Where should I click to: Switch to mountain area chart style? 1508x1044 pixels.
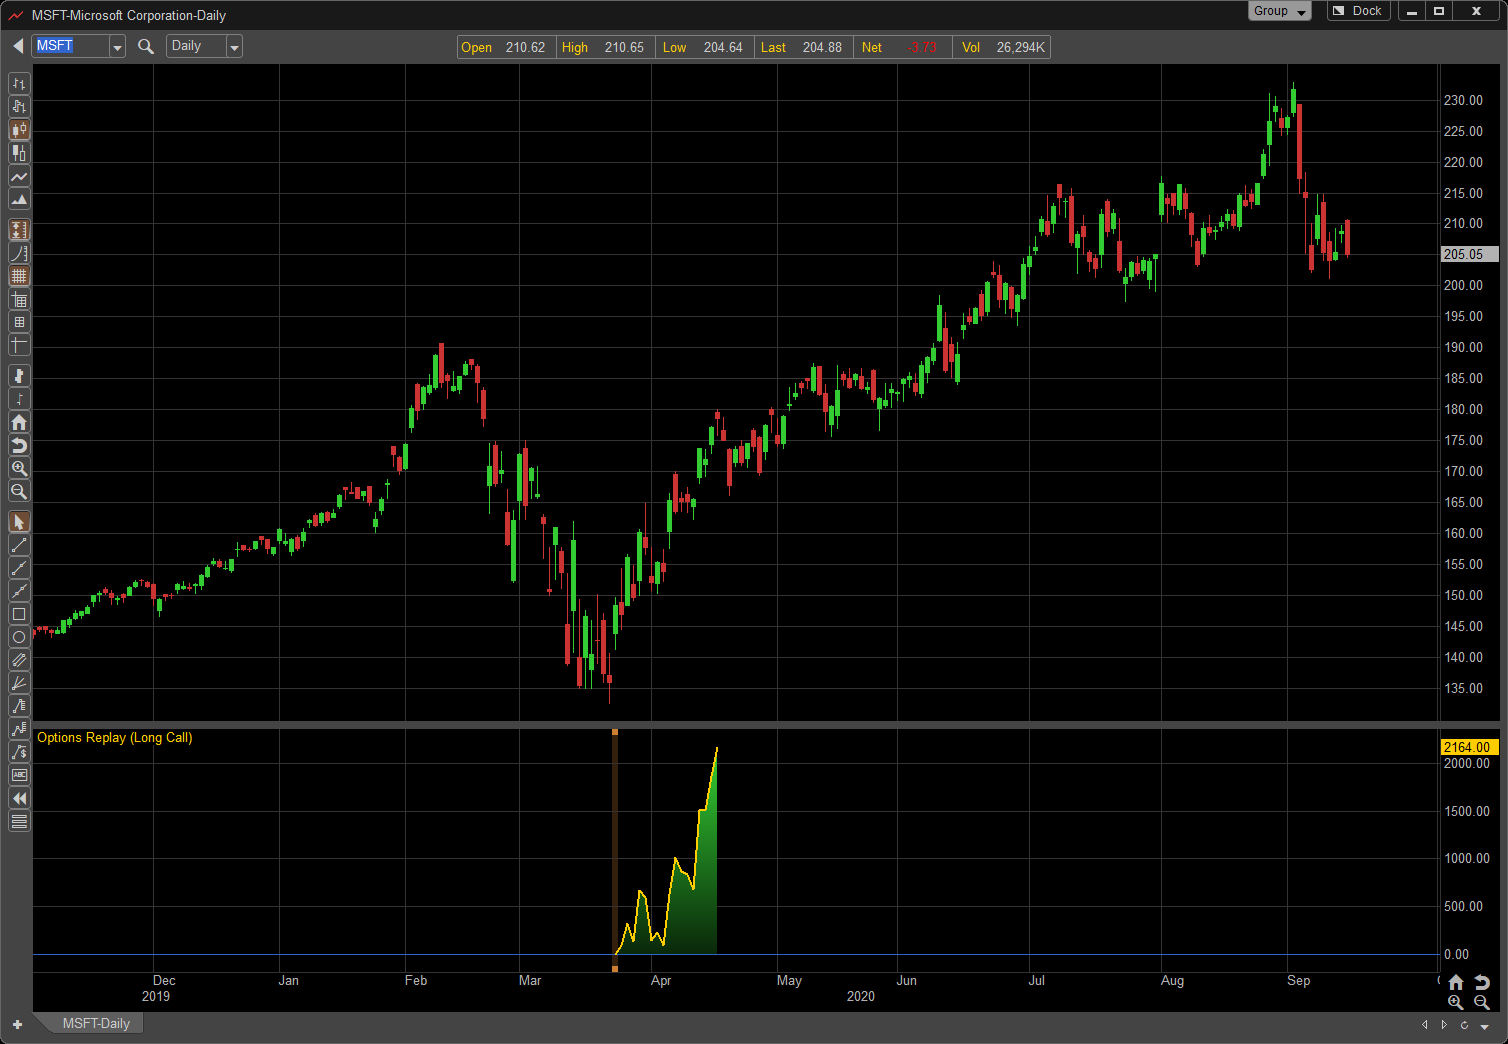pyautogui.click(x=19, y=199)
